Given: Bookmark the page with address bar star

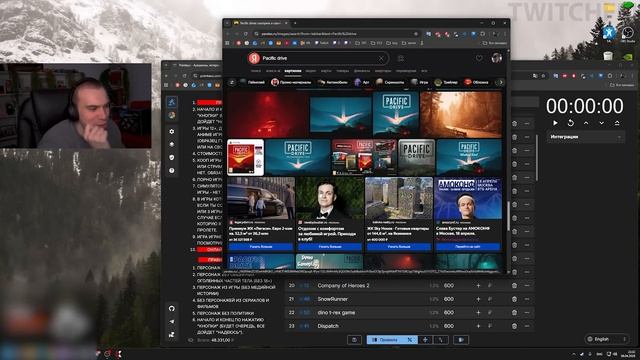Looking at the screenshot, I should pyautogui.click(x=416, y=34).
